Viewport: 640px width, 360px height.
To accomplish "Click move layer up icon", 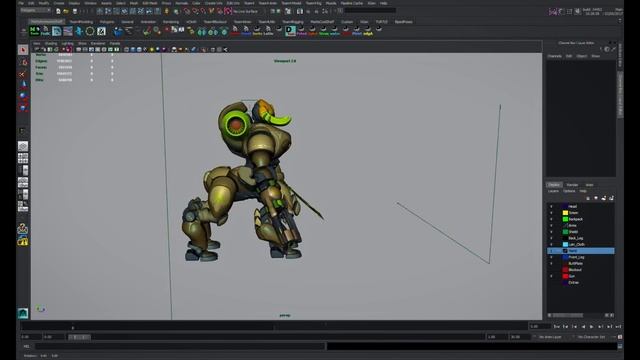I will click(588, 198).
